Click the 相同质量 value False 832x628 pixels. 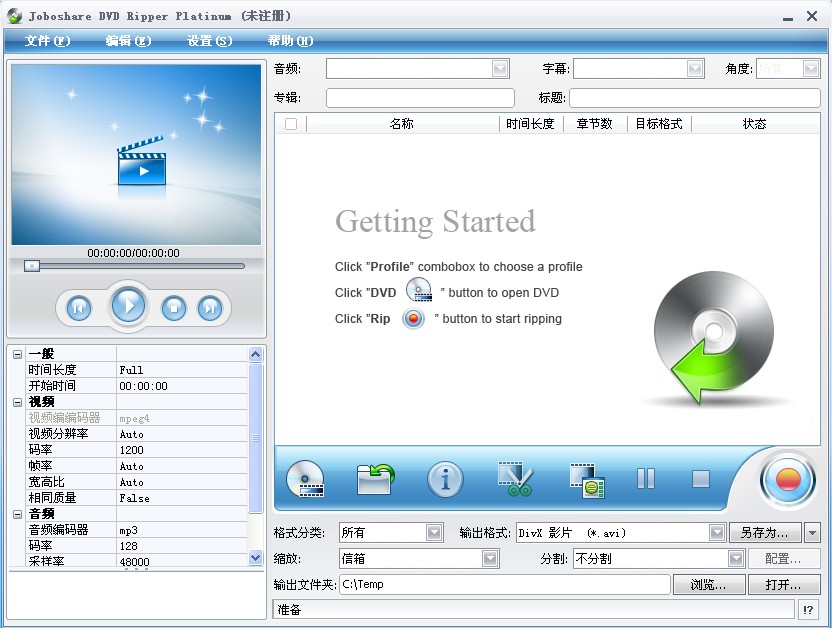point(182,498)
